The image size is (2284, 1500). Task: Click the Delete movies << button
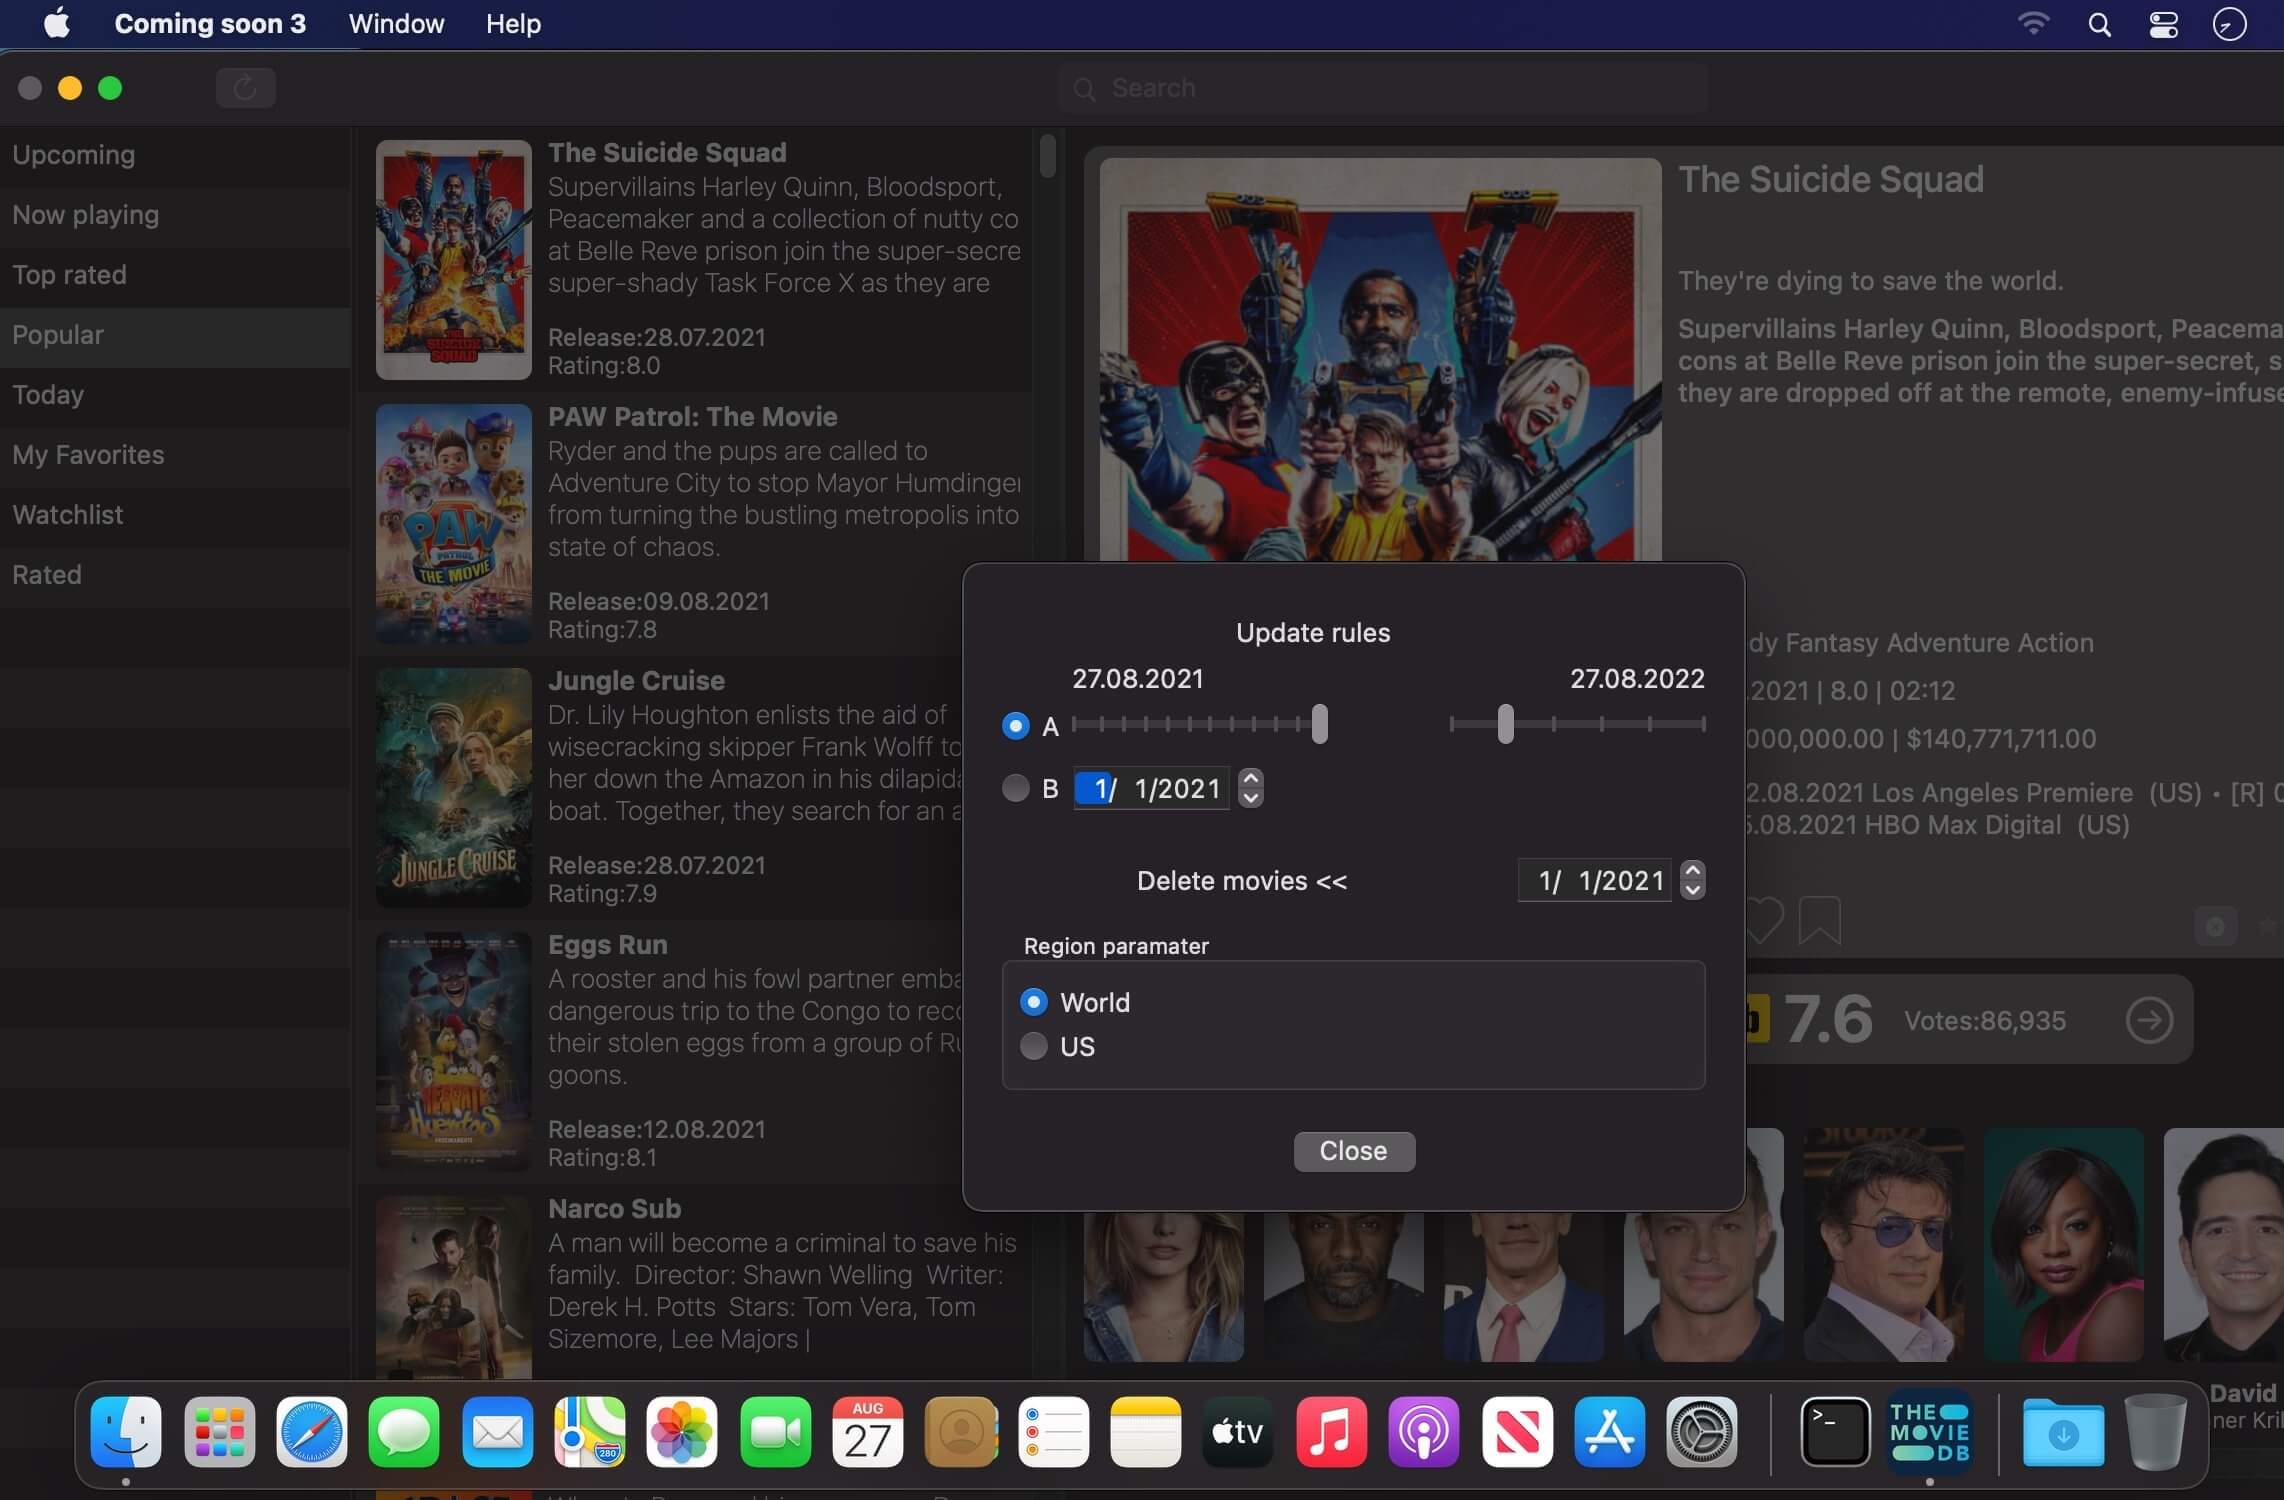(1242, 881)
